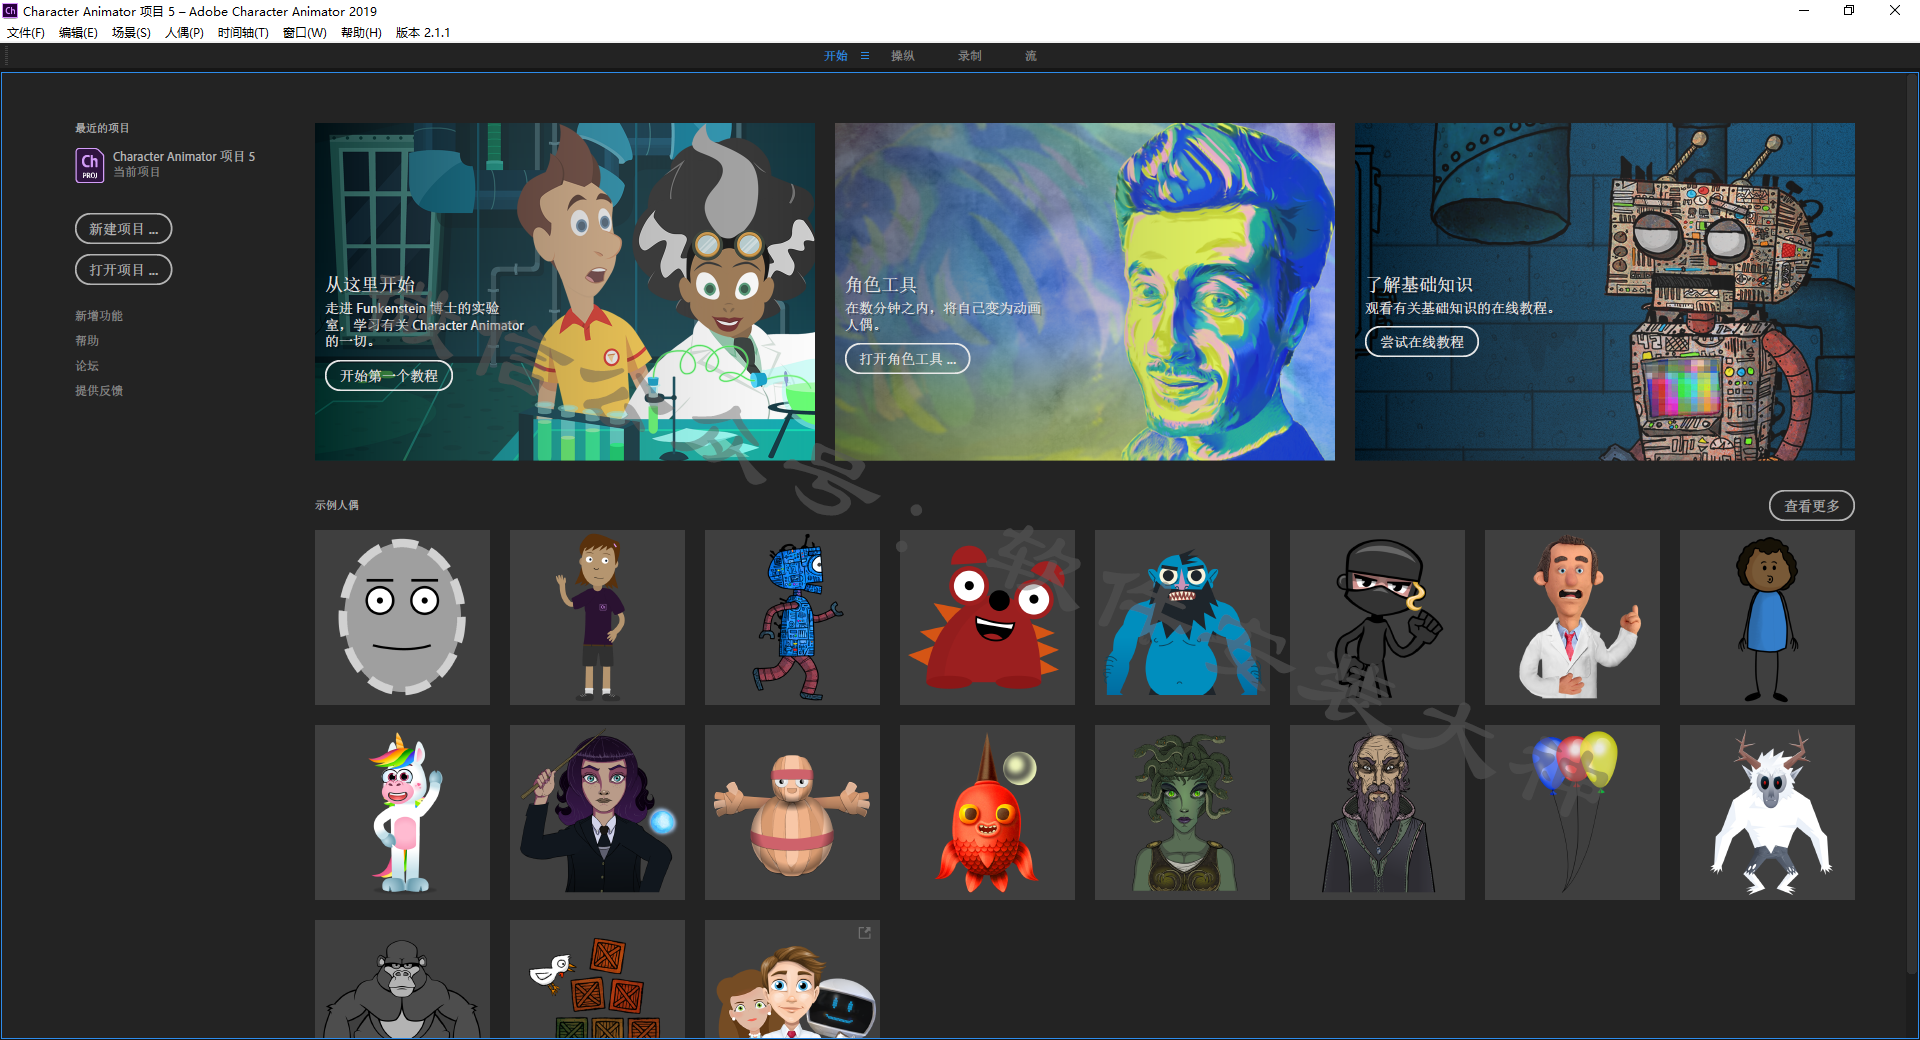The width and height of the screenshot is (1920, 1040).
Task: Select the red spiky monster puppet
Action: coord(987,617)
